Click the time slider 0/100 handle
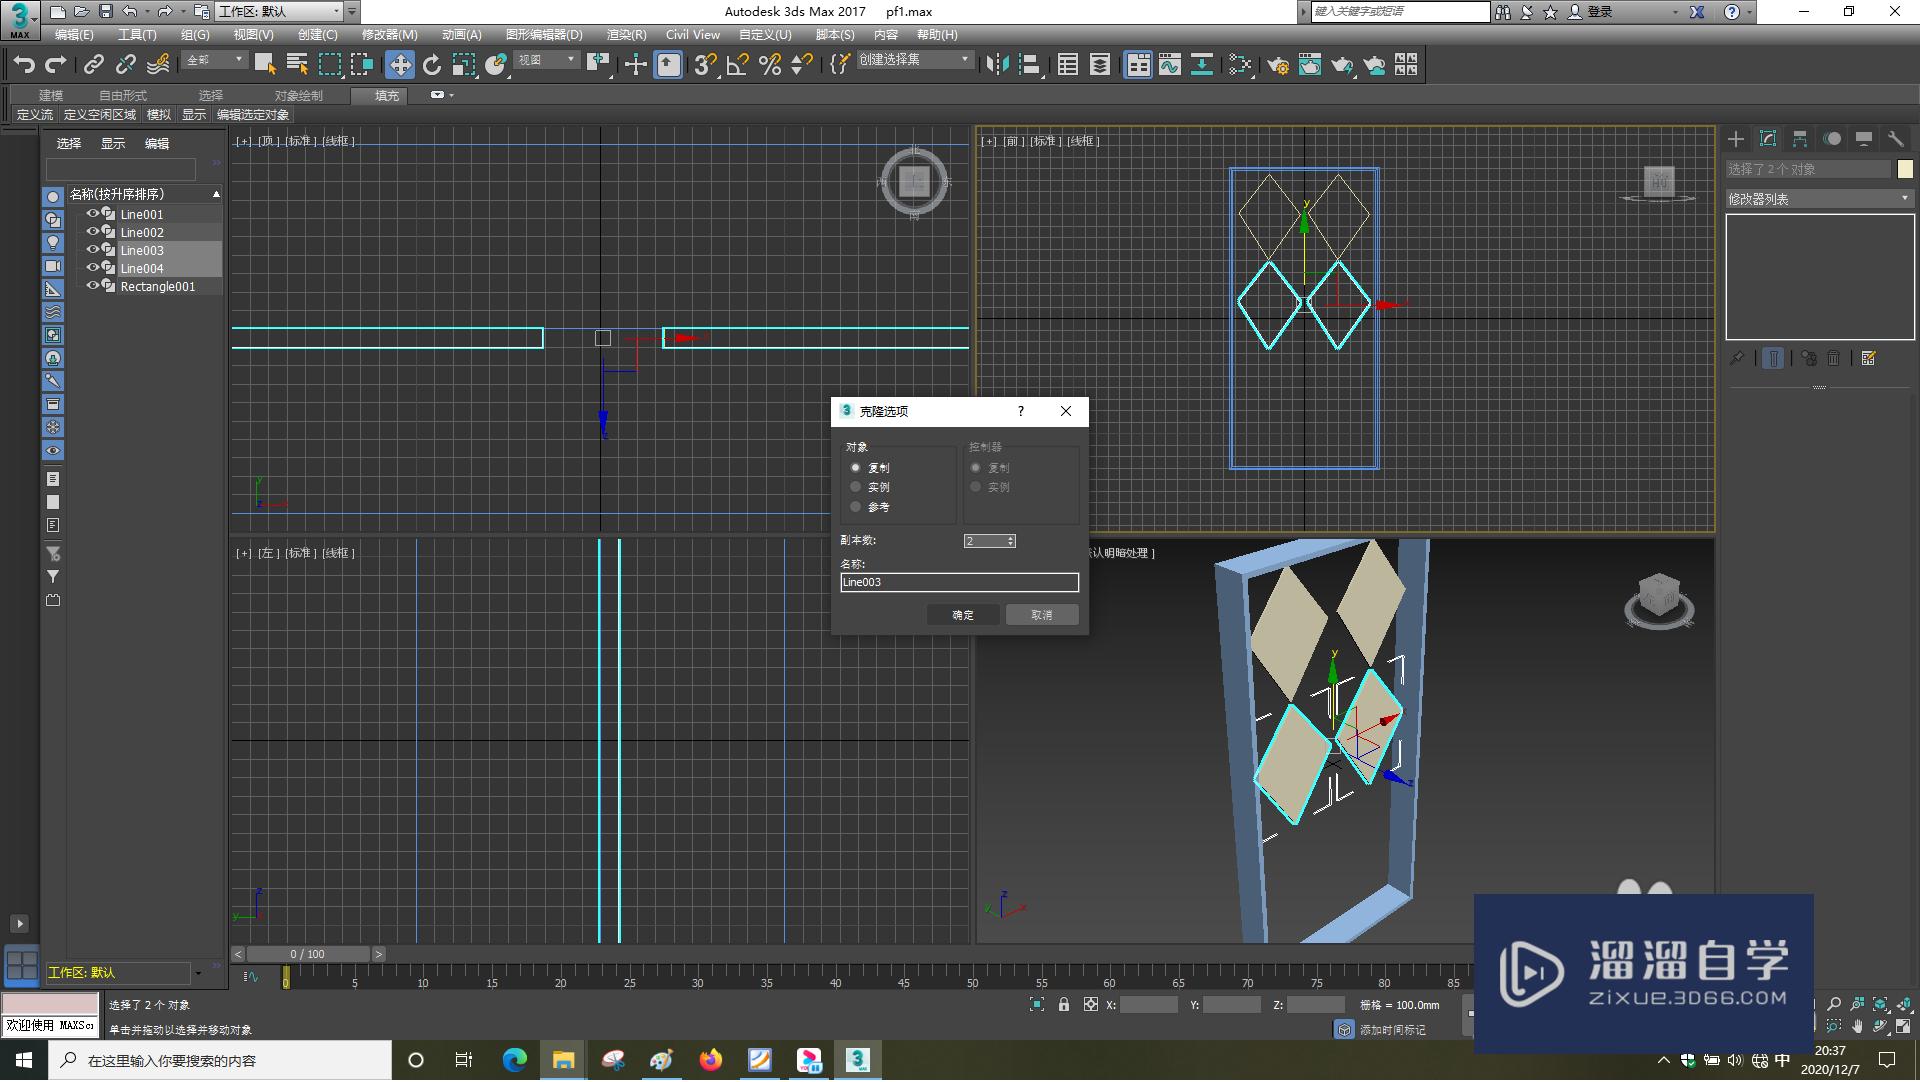 point(308,955)
